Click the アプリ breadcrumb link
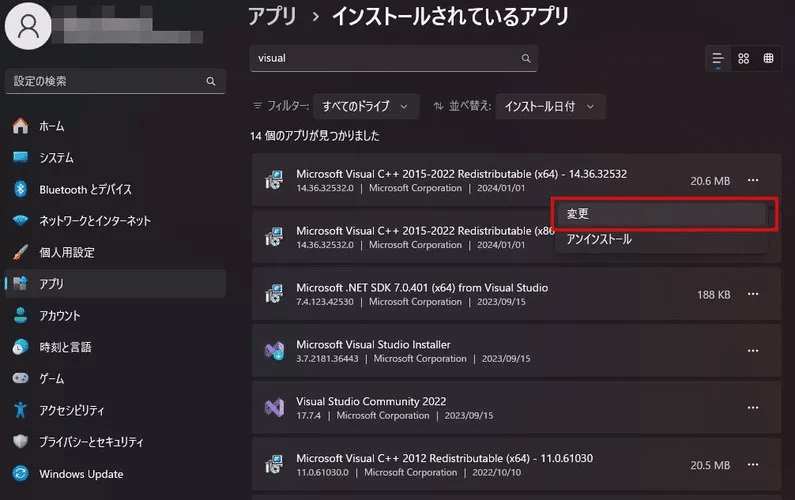The height and width of the screenshot is (500, 795). coord(272,16)
